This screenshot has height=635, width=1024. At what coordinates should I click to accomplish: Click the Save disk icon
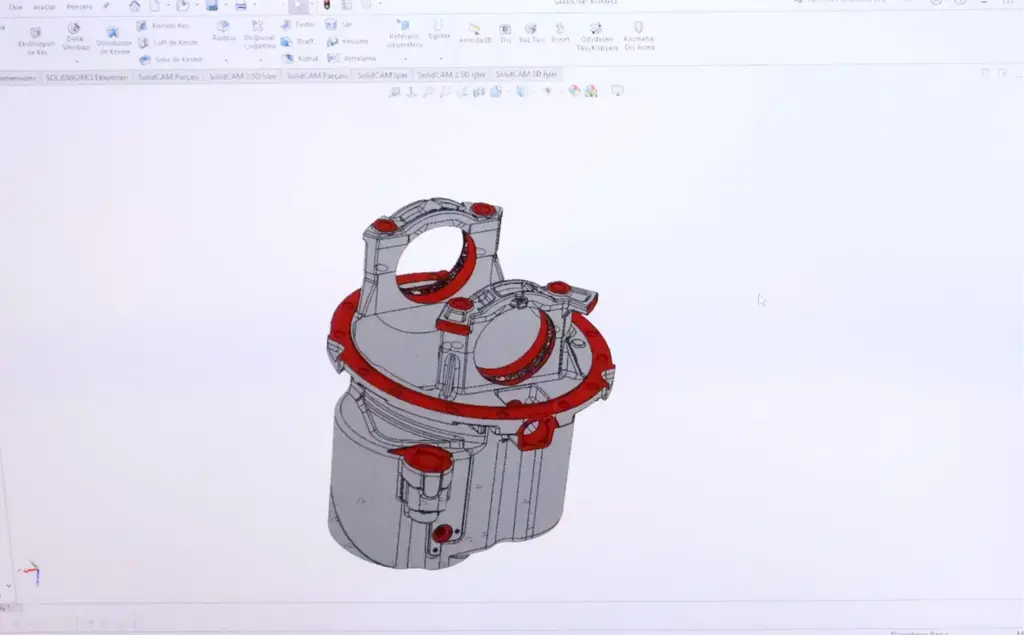212,6
